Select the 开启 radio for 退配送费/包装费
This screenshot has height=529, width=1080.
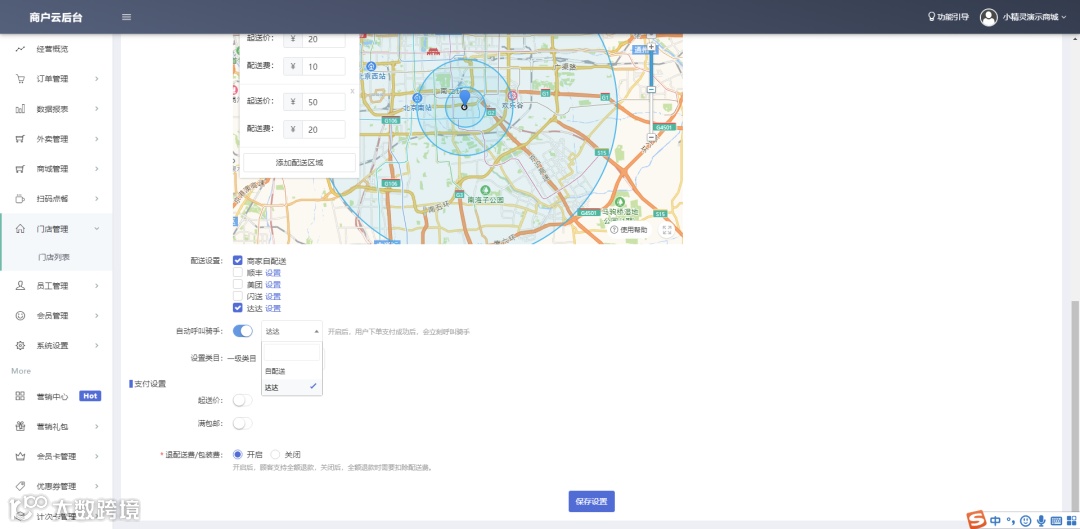pos(238,455)
